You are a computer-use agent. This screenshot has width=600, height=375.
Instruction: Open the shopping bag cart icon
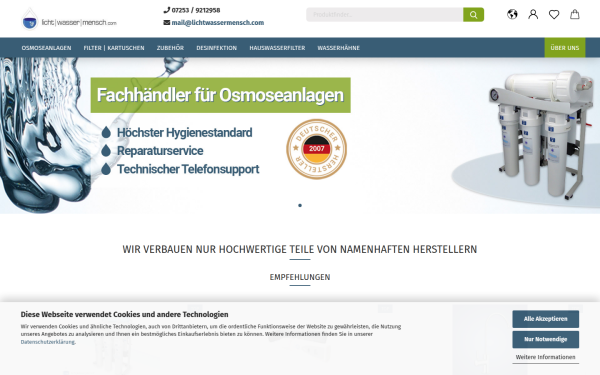tap(575, 15)
